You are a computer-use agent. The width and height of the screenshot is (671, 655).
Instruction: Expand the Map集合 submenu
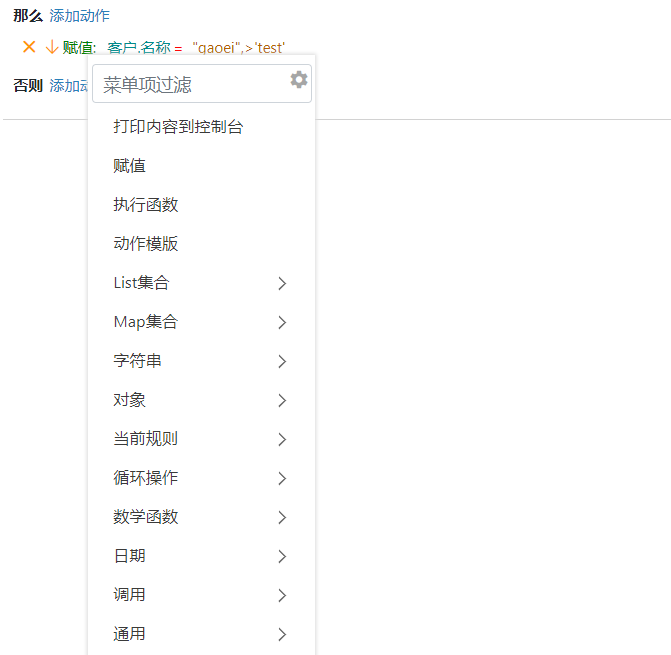(x=200, y=322)
